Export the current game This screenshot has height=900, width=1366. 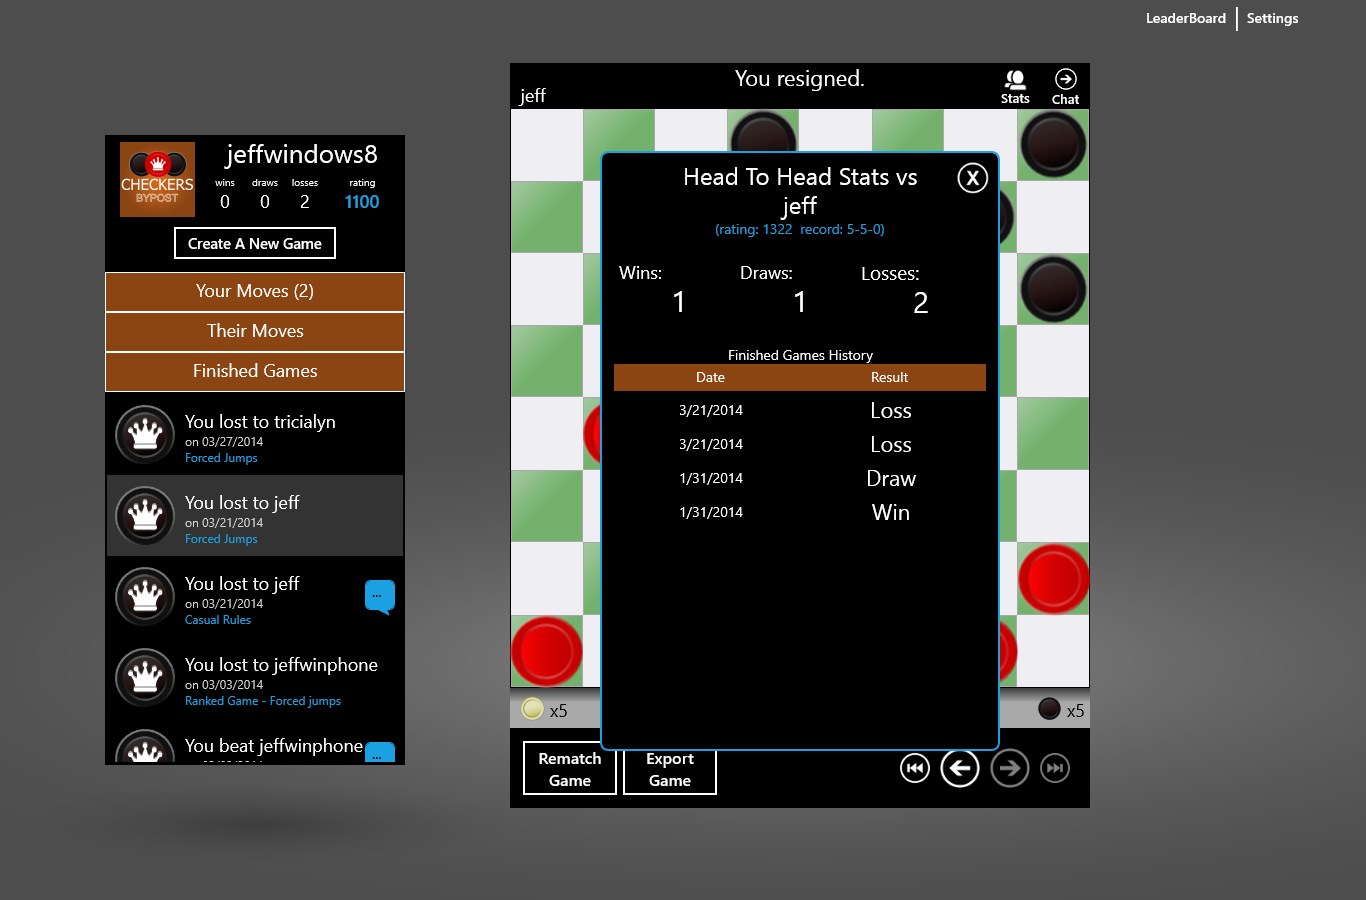[668, 770]
